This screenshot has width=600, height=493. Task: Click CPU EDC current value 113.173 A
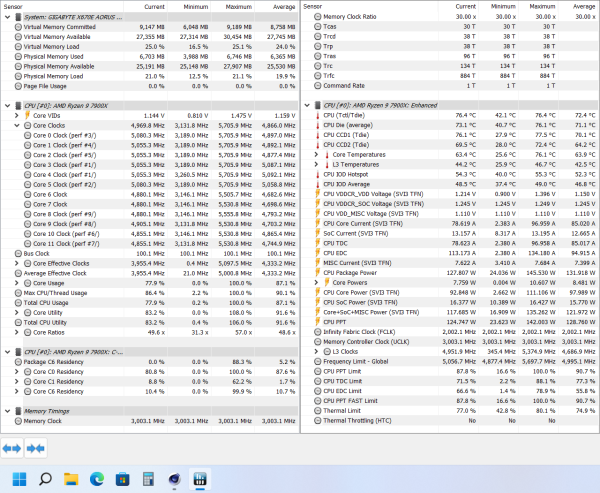coord(462,253)
